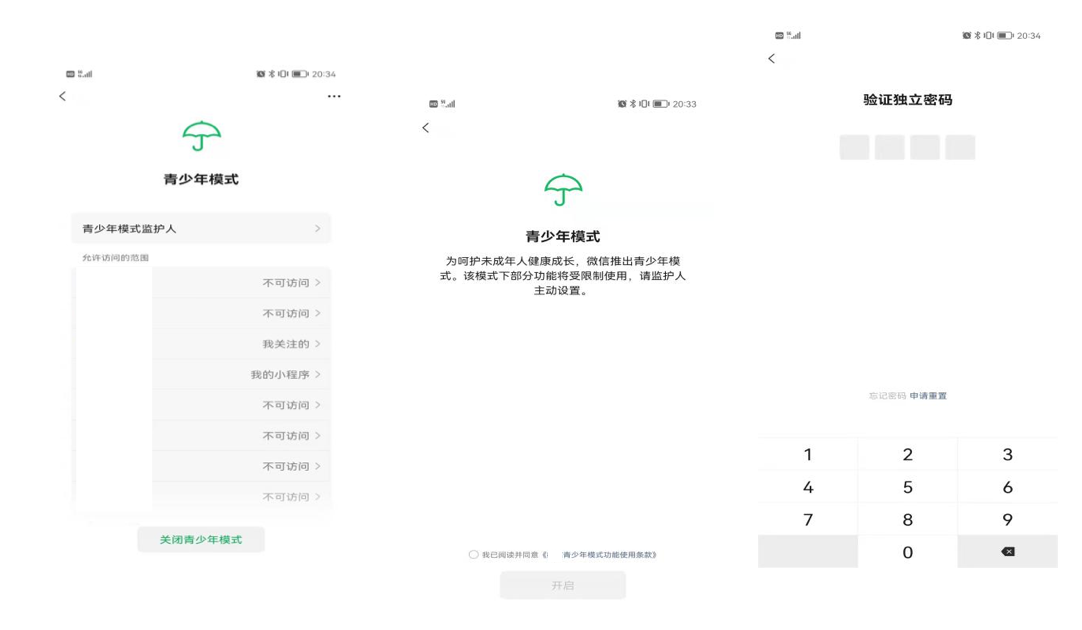This screenshot has width=1082, height=630.
Task: Expand the 青少年模式监护人 chevron
Action: coord(317,228)
